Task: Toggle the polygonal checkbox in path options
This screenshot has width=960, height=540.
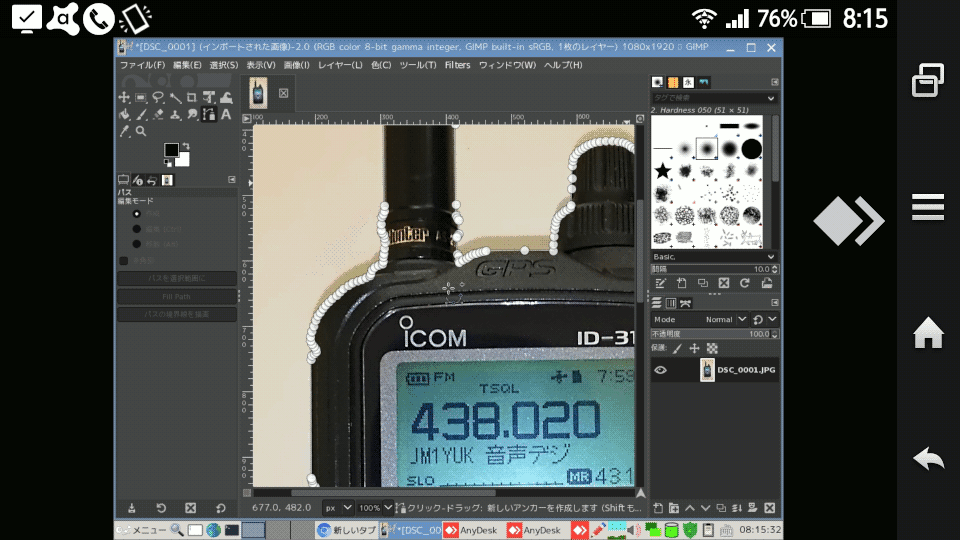Action: (124, 261)
